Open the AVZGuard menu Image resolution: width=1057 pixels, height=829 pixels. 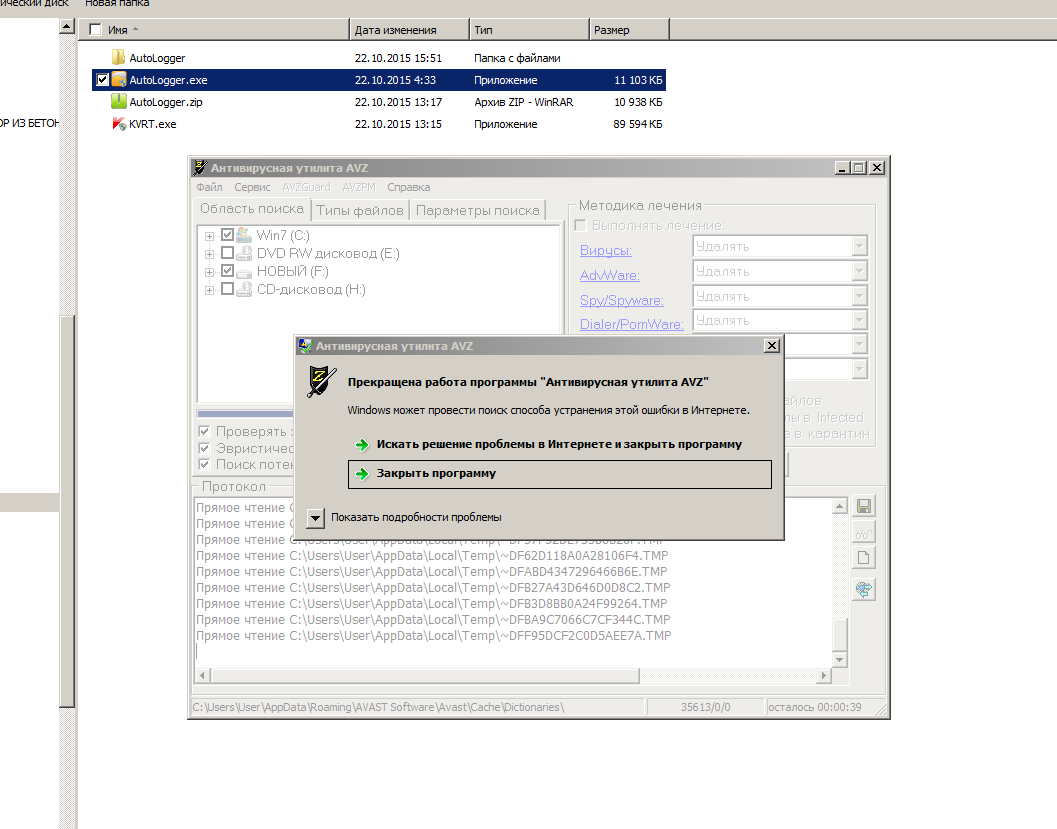[x=306, y=187]
